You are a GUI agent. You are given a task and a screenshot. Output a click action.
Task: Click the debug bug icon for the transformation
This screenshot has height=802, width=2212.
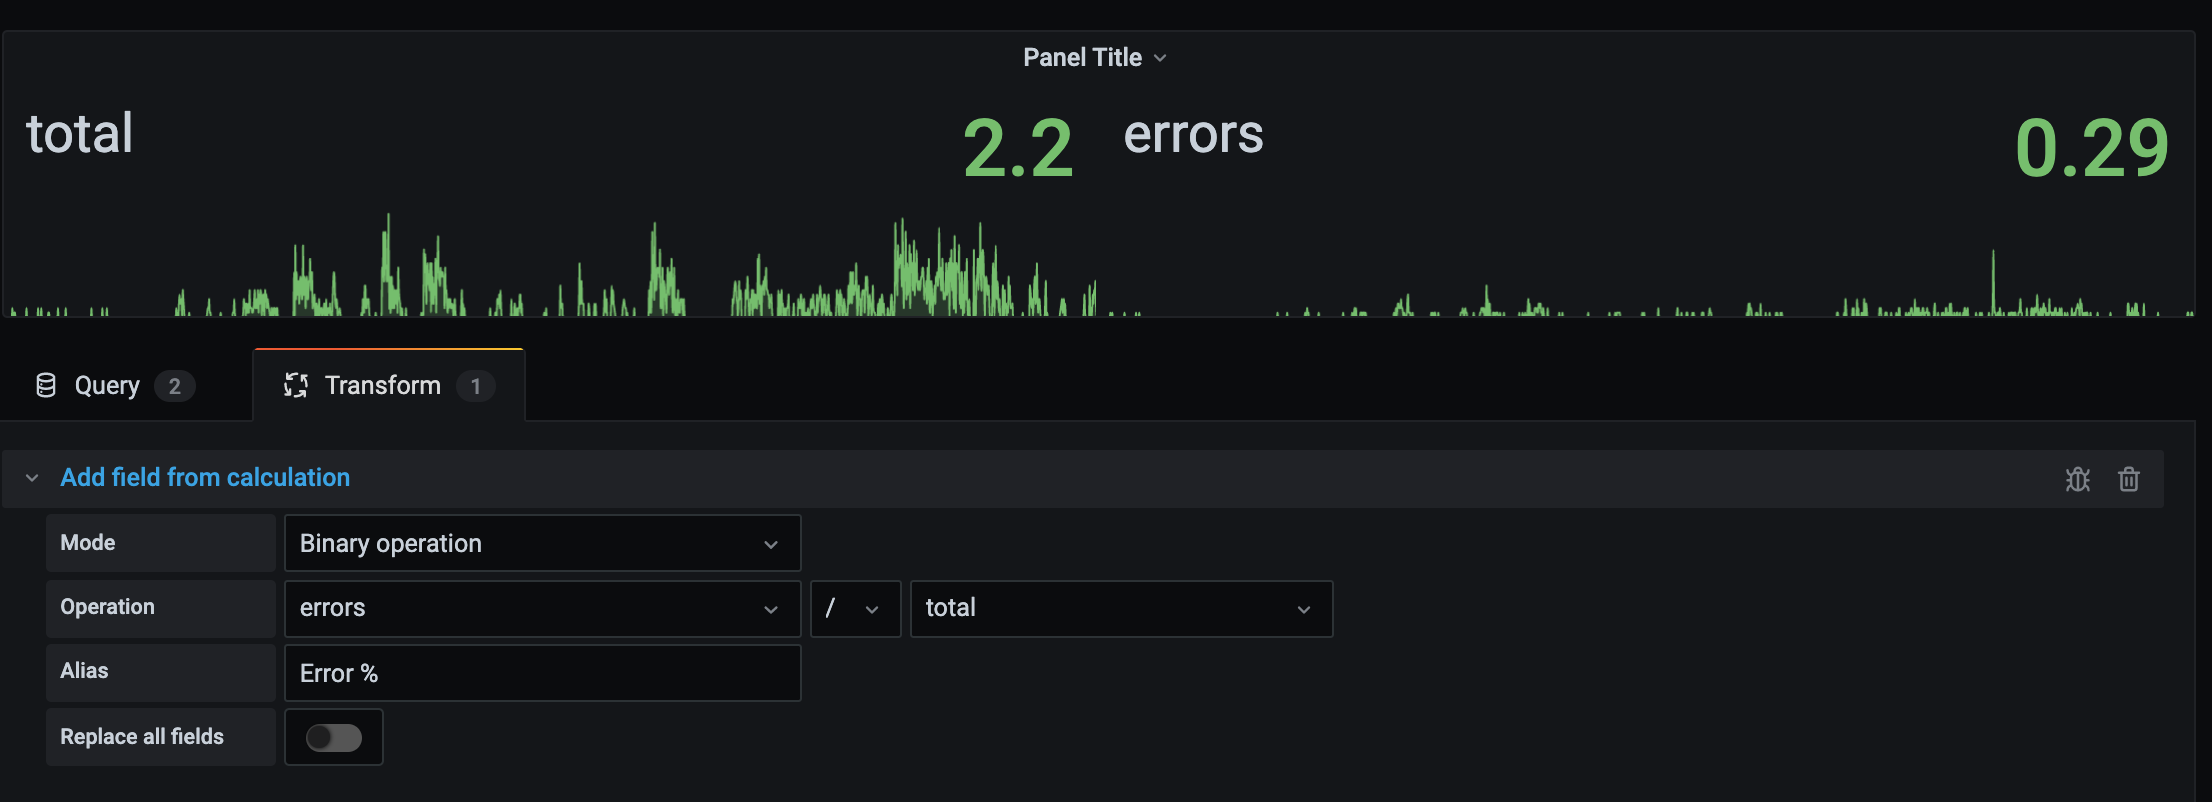point(2078,479)
